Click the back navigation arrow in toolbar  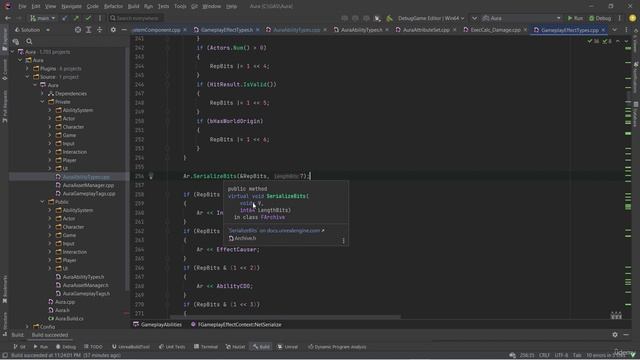click(7, 18)
